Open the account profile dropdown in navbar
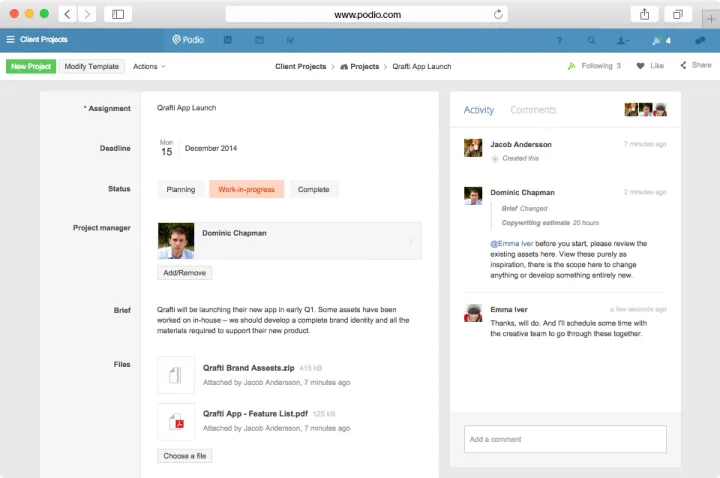720x478 pixels. point(623,41)
